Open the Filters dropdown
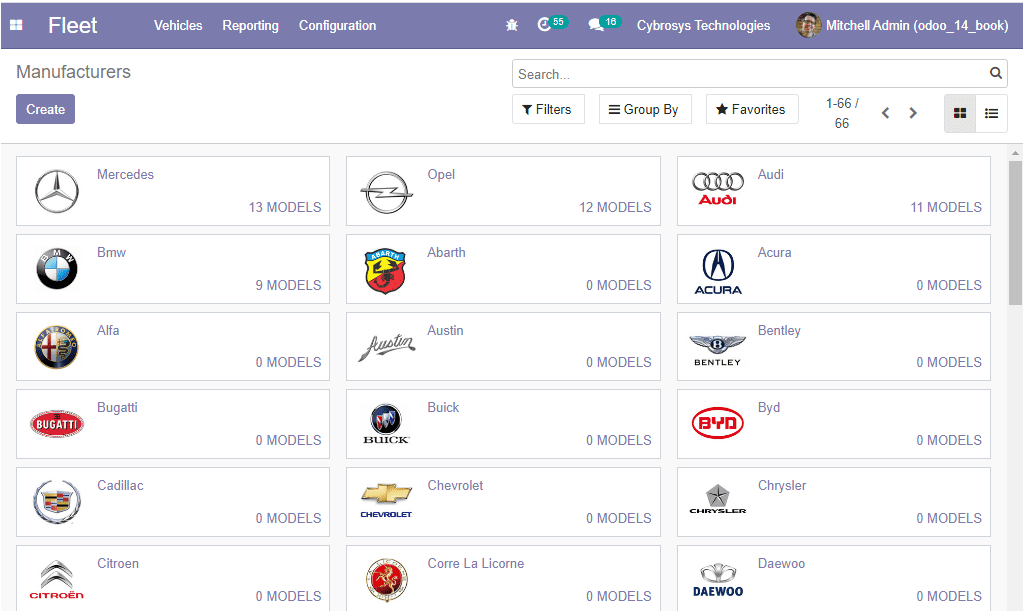The image size is (1024, 612). coord(548,109)
